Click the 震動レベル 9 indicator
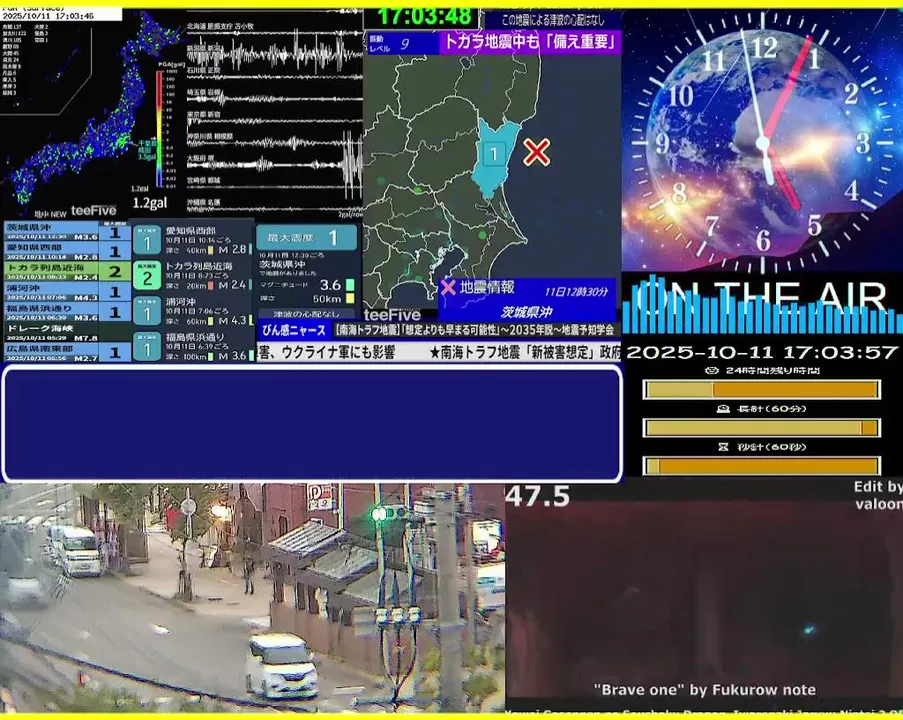Screen dimensions: 903x720 coord(401,44)
